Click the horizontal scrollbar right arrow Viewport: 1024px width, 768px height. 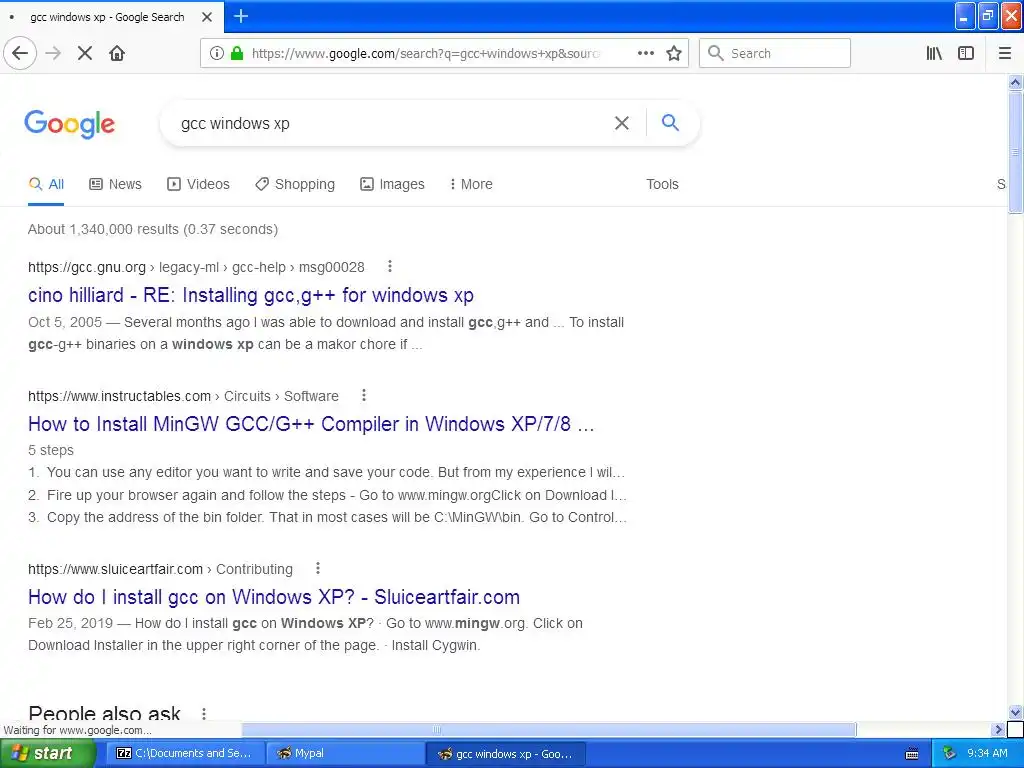click(x=998, y=729)
